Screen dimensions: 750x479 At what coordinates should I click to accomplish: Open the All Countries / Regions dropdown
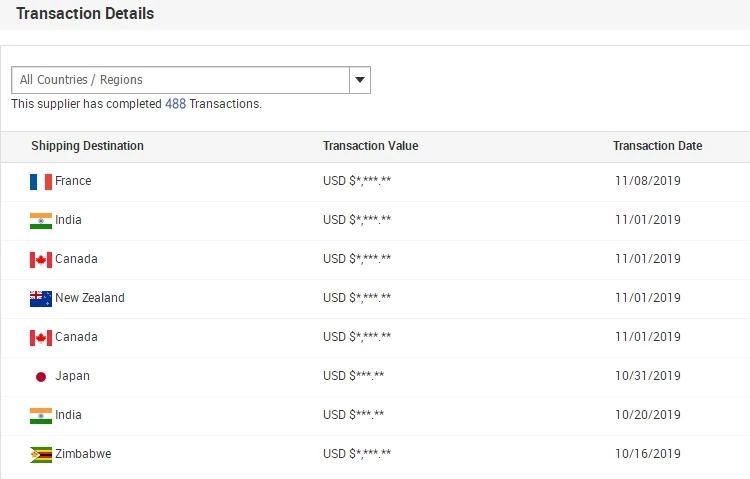coord(180,80)
